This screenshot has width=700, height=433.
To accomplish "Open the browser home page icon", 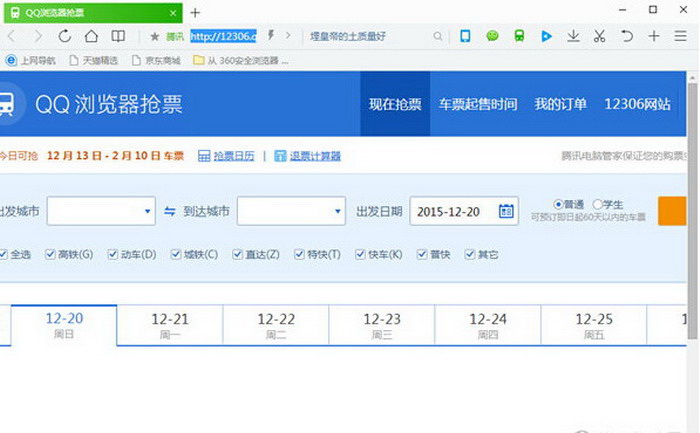I will [x=91, y=36].
